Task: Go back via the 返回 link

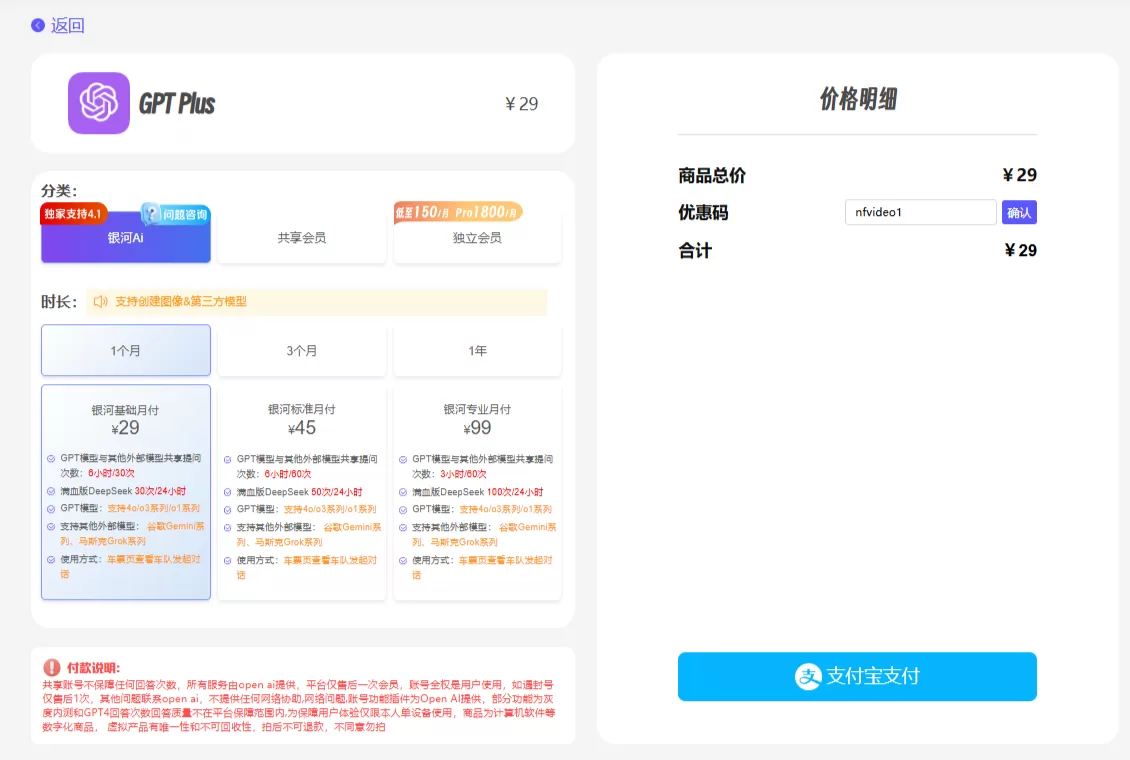Action: pos(68,26)
